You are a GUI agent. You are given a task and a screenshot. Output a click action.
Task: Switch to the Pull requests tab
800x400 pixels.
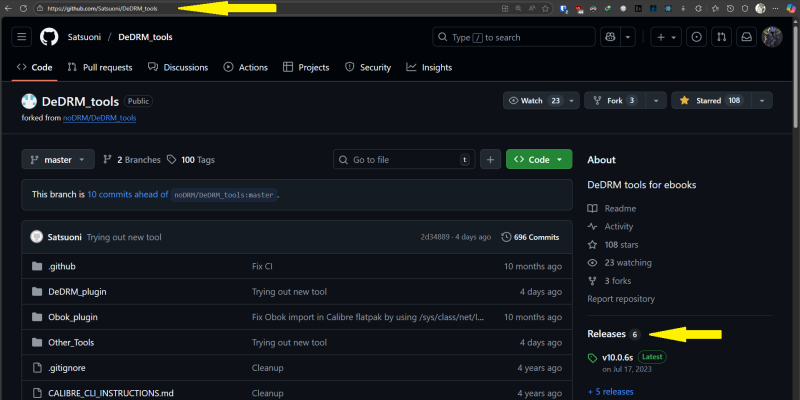pyautogui.click(x=100, y=68)
